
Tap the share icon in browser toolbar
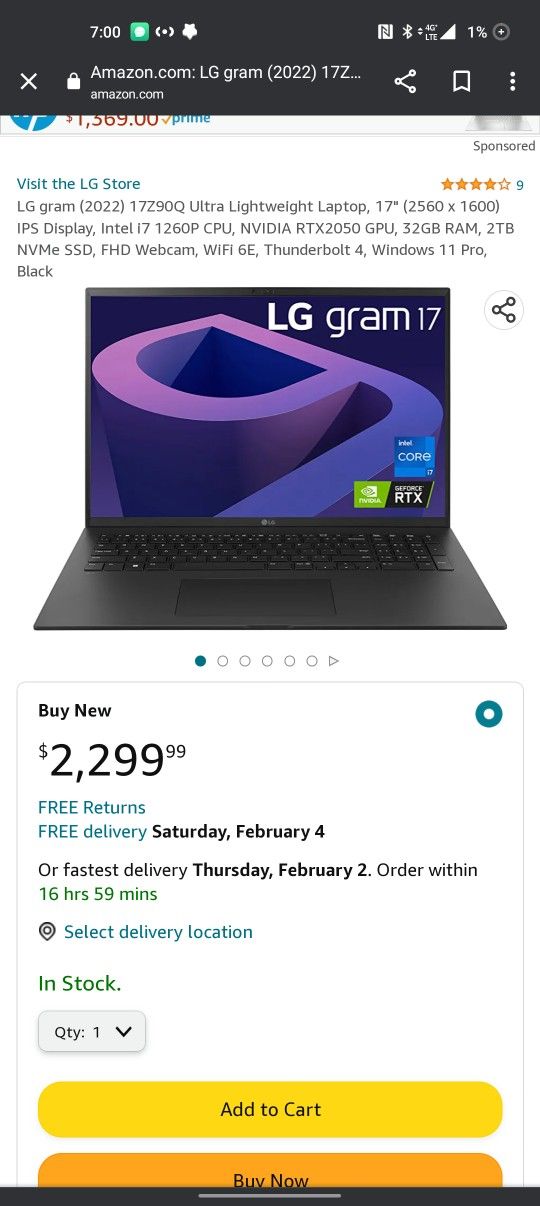[405, 82]
